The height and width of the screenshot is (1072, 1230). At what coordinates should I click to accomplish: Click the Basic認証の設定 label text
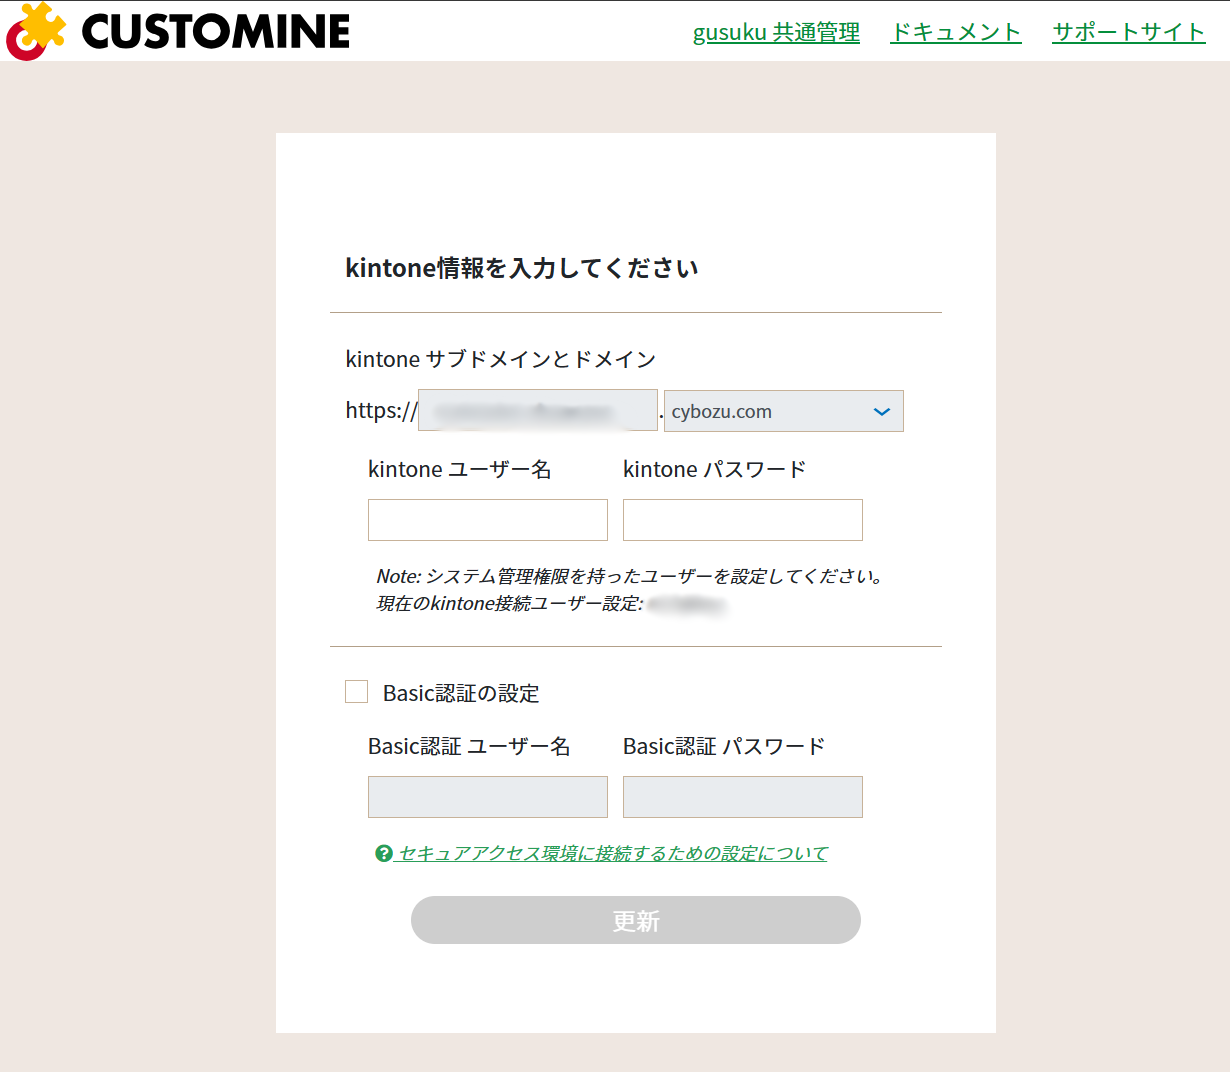pyautogui.click(x=461, y=693)
